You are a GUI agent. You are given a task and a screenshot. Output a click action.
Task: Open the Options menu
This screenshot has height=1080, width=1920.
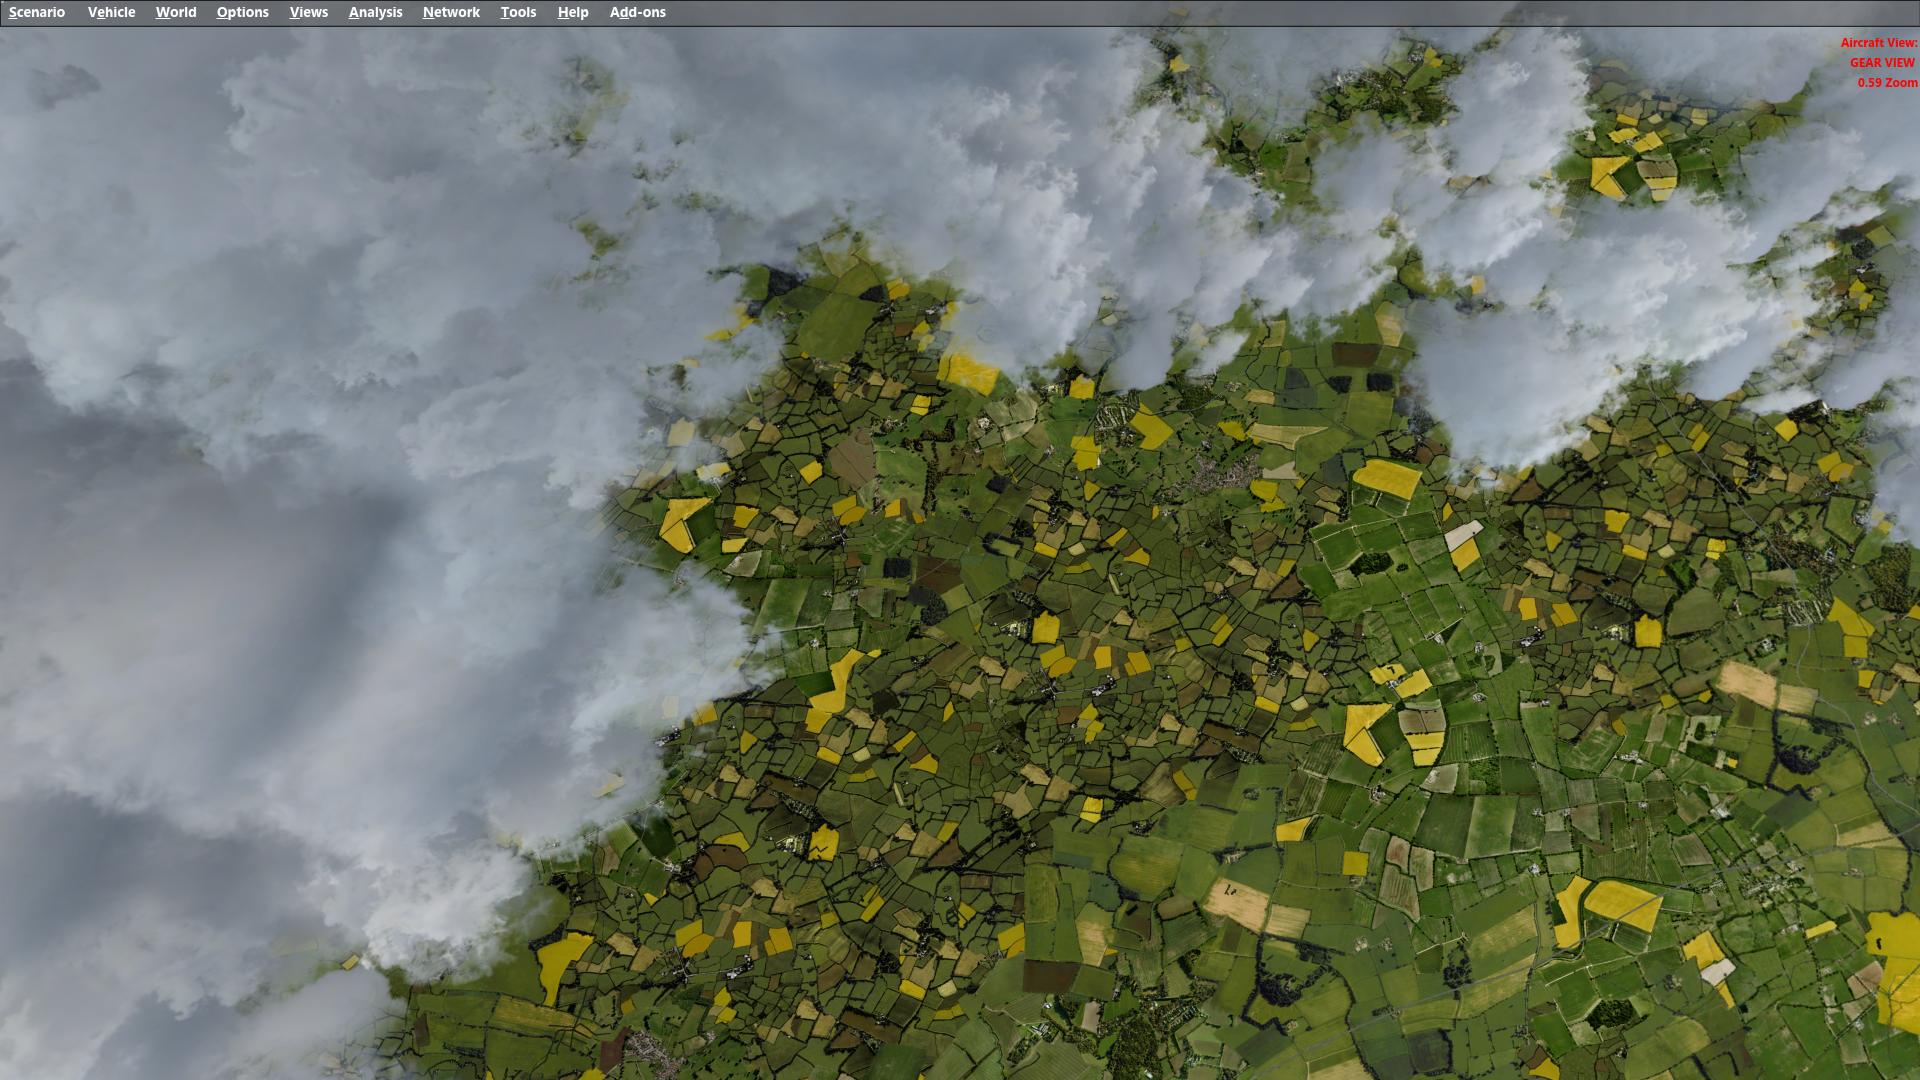(242, 12)
